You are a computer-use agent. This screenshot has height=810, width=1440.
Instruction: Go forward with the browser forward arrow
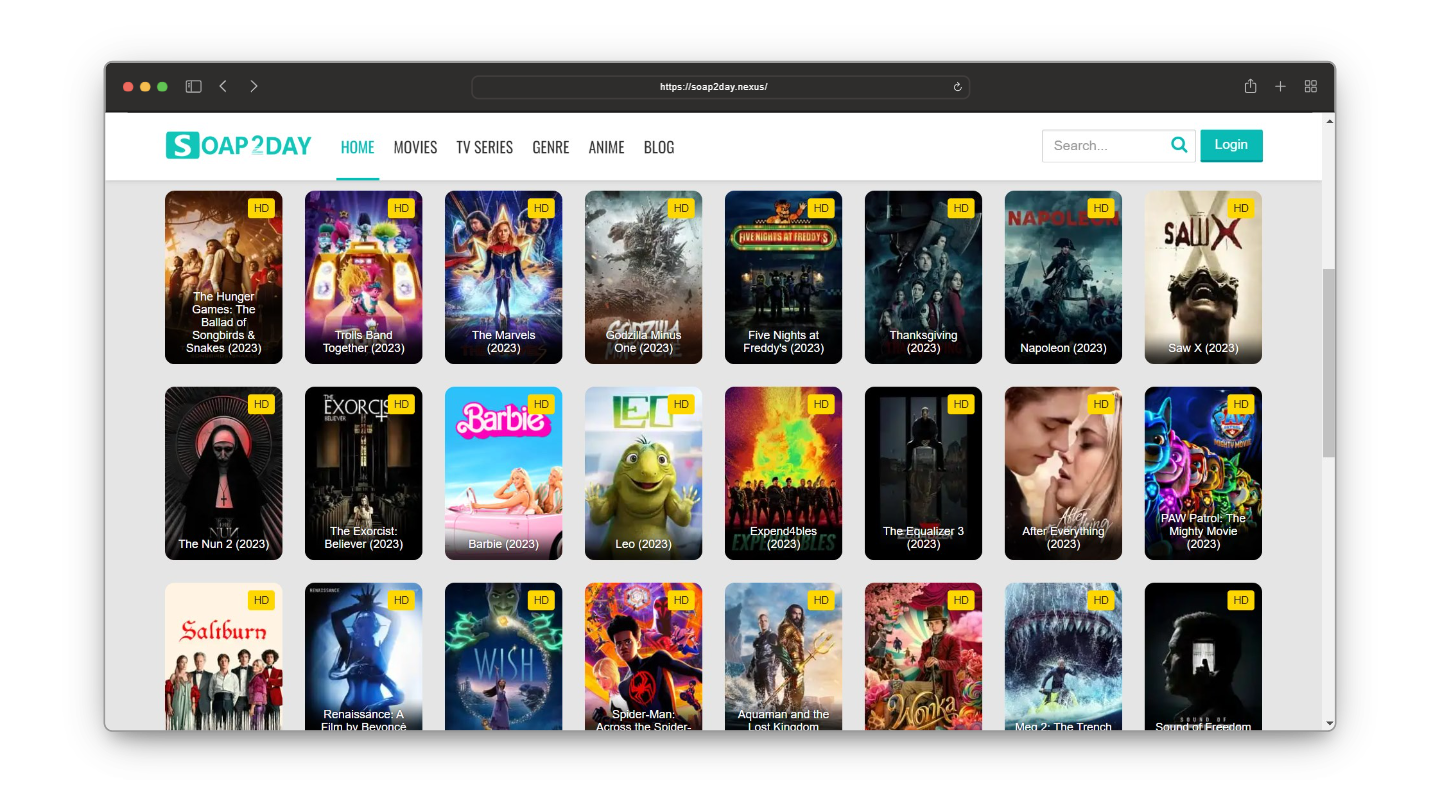coord(254,87)
